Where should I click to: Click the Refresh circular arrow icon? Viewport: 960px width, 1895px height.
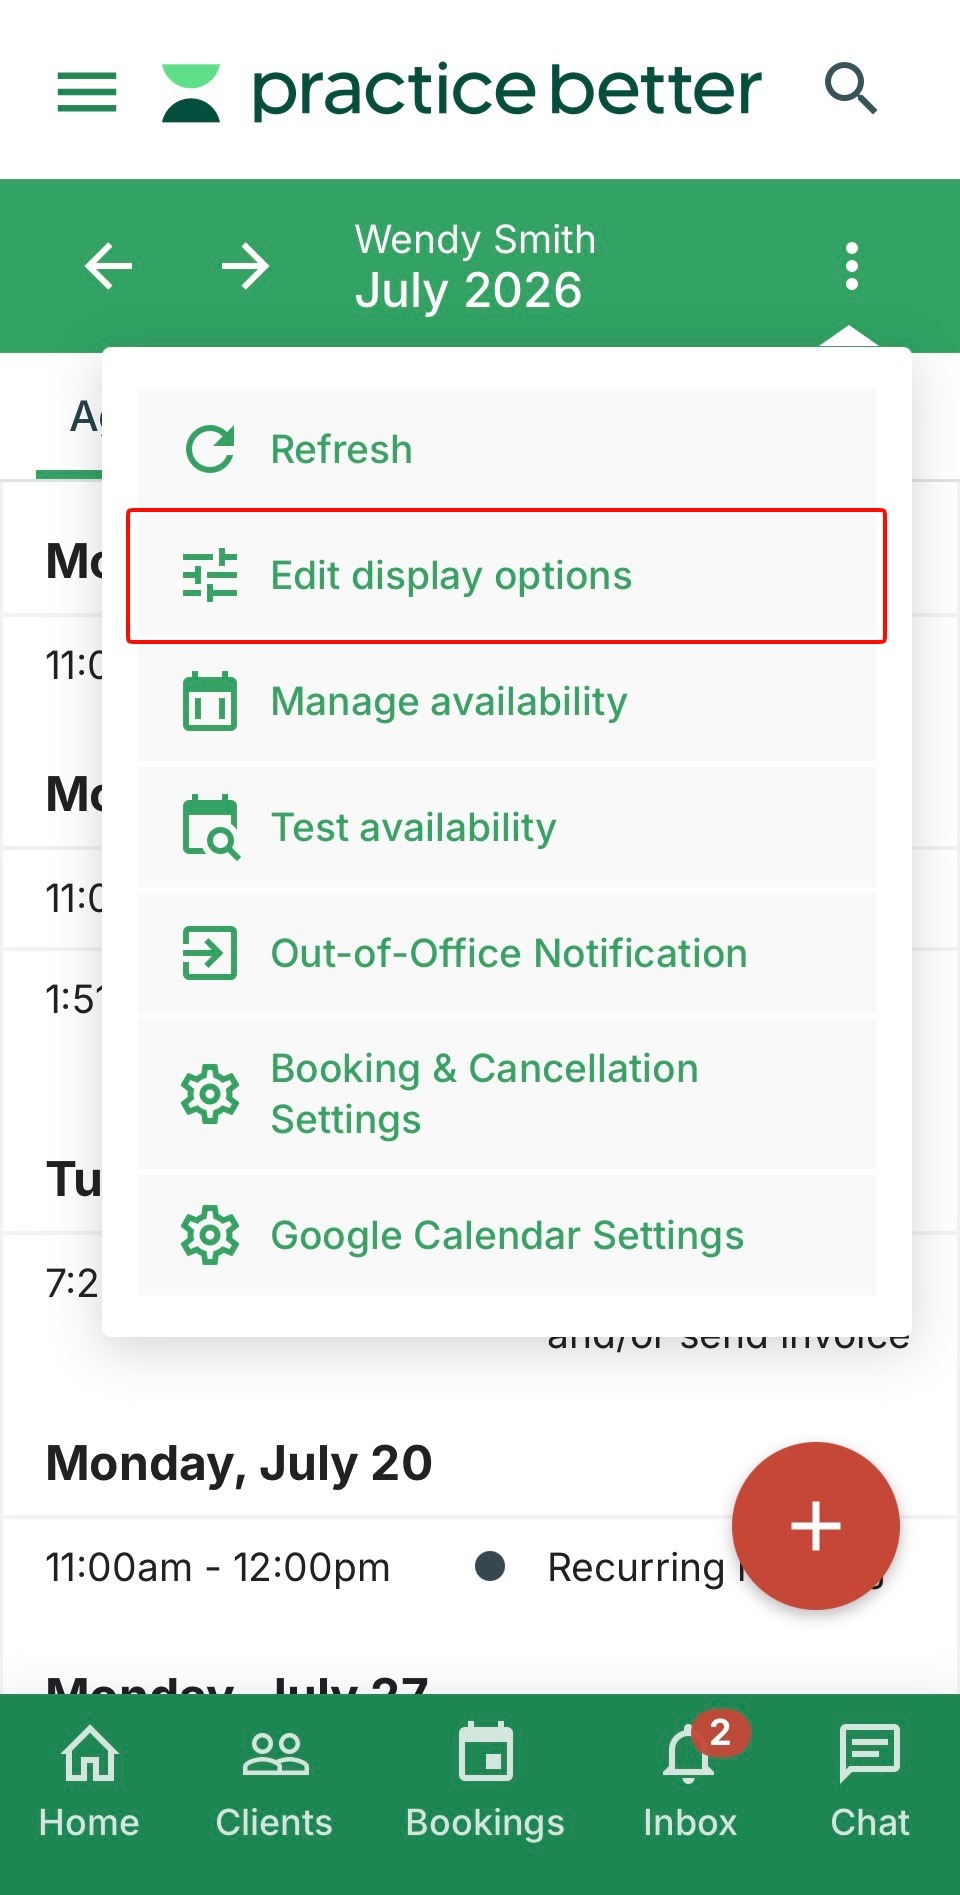[x=210, y=449]
